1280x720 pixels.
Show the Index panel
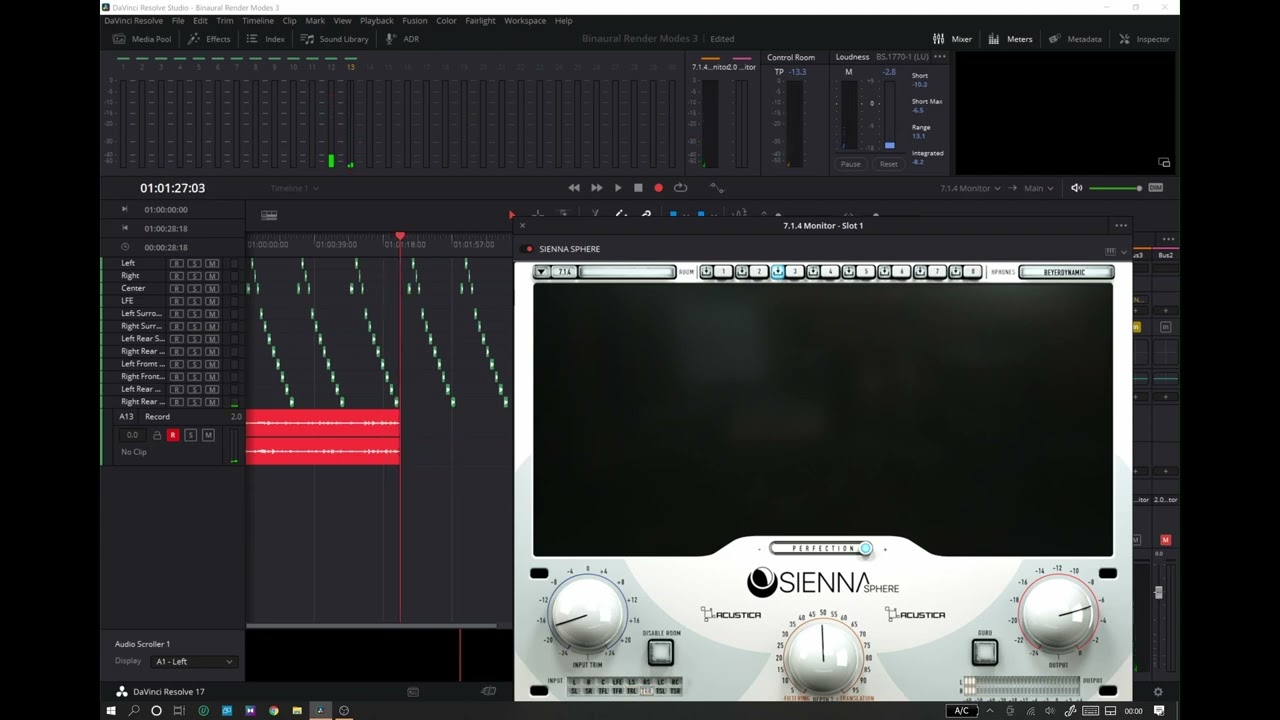coord(265,39)
